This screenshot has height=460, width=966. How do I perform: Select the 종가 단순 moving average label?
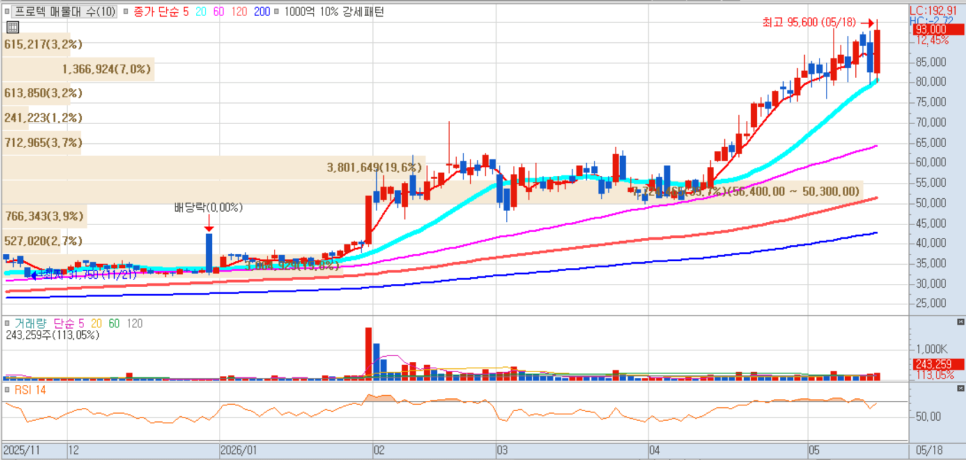click(x=156, y=12)
